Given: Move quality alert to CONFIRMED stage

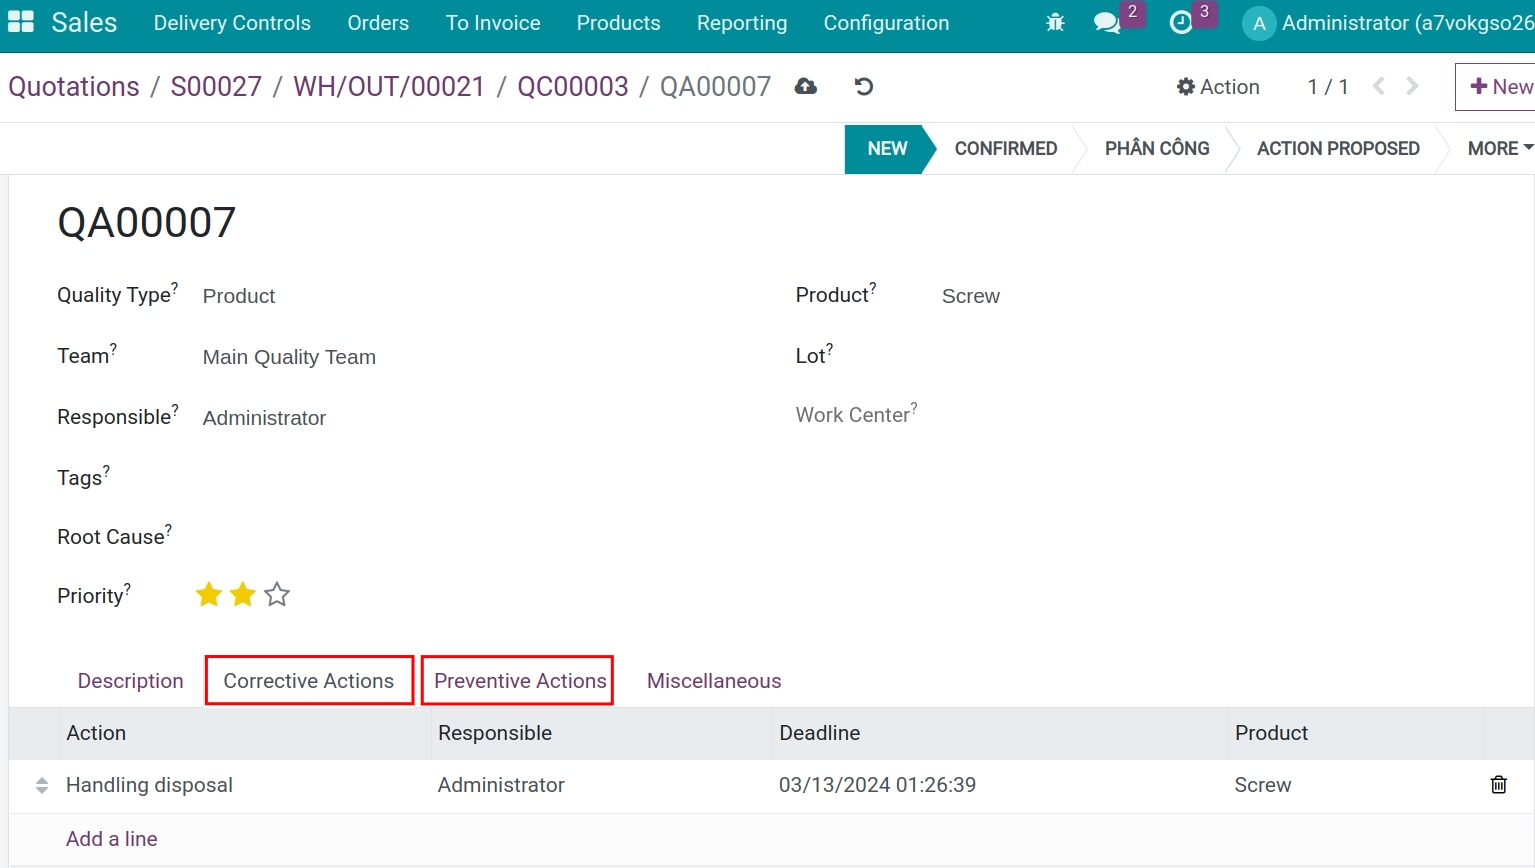Looking at the screenshot, I should [x=1005, y=148].
